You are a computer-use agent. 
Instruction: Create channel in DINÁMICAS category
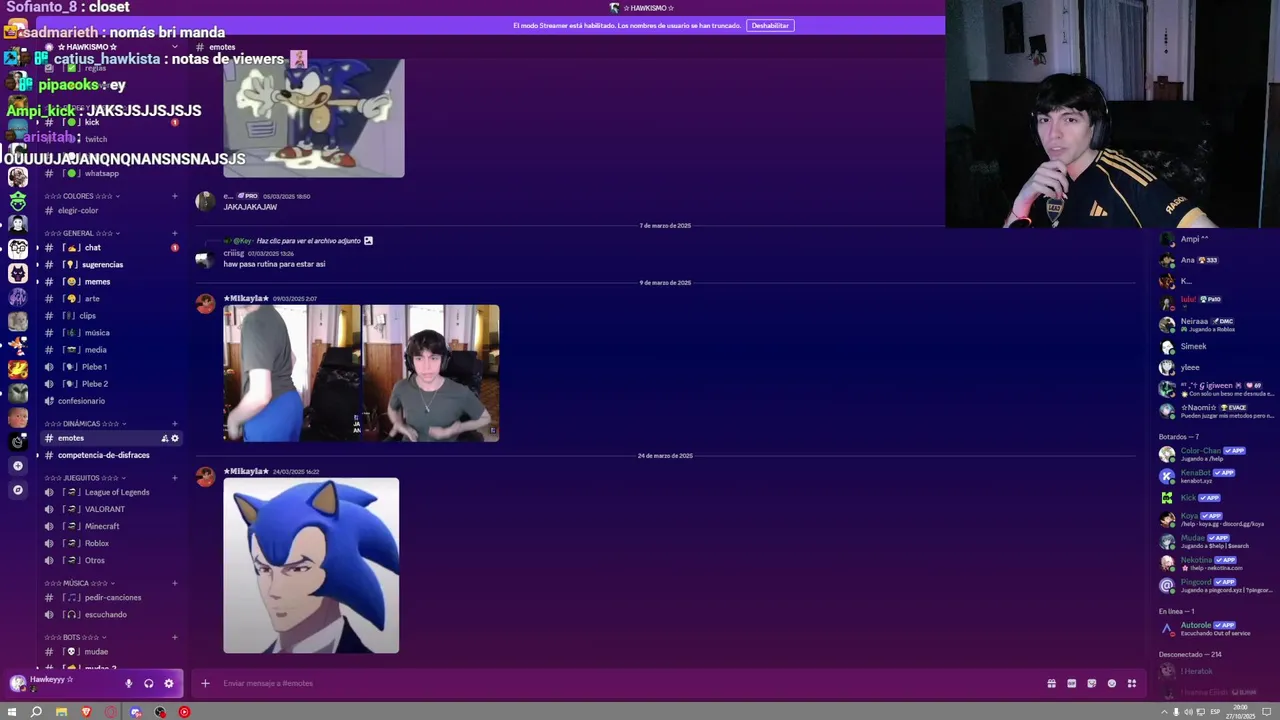tap(175, 424)
